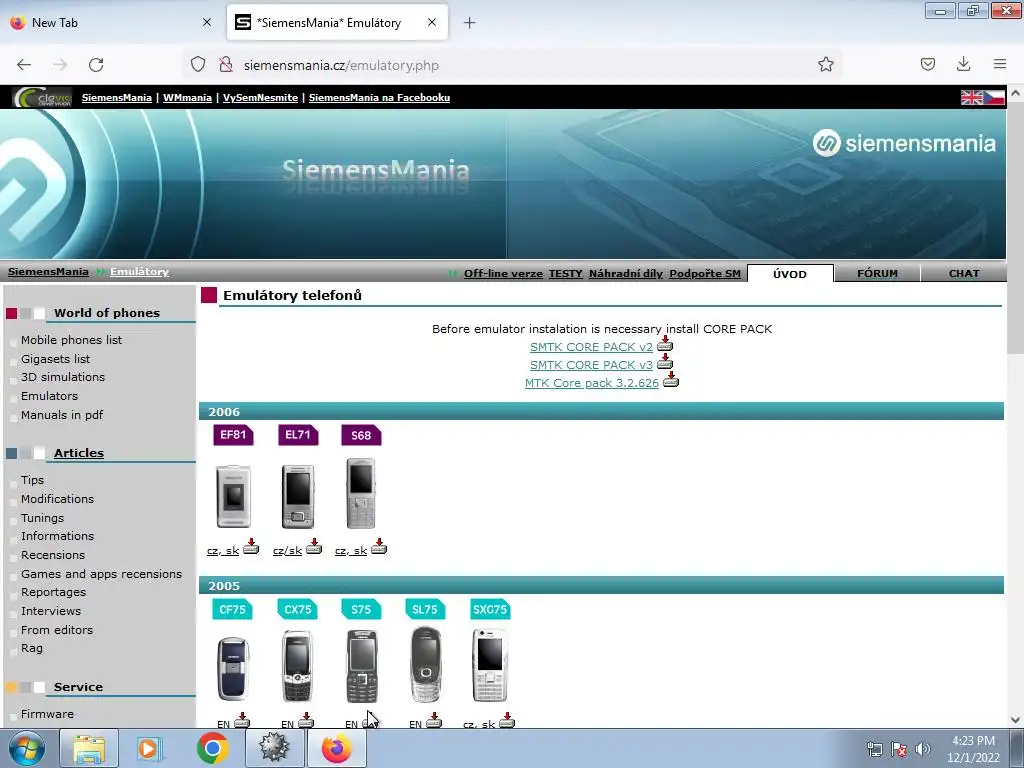Open Manuals in pdf in sidebar
The height and width of the screenshot is (768, 1024).
pos(62,415)
